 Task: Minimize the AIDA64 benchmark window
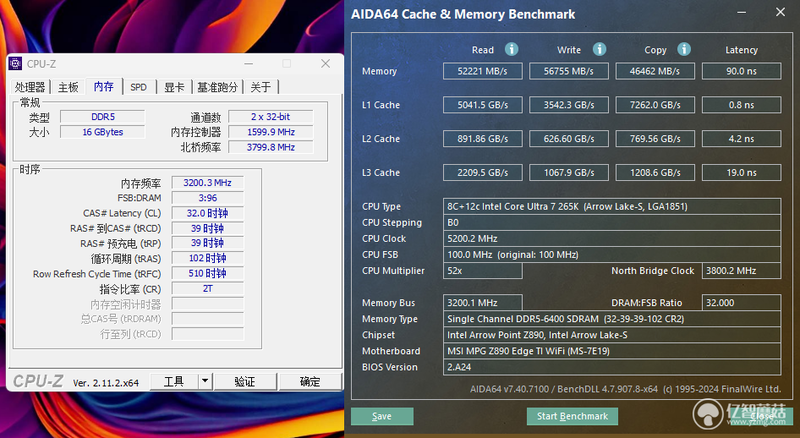pos(741,12)
